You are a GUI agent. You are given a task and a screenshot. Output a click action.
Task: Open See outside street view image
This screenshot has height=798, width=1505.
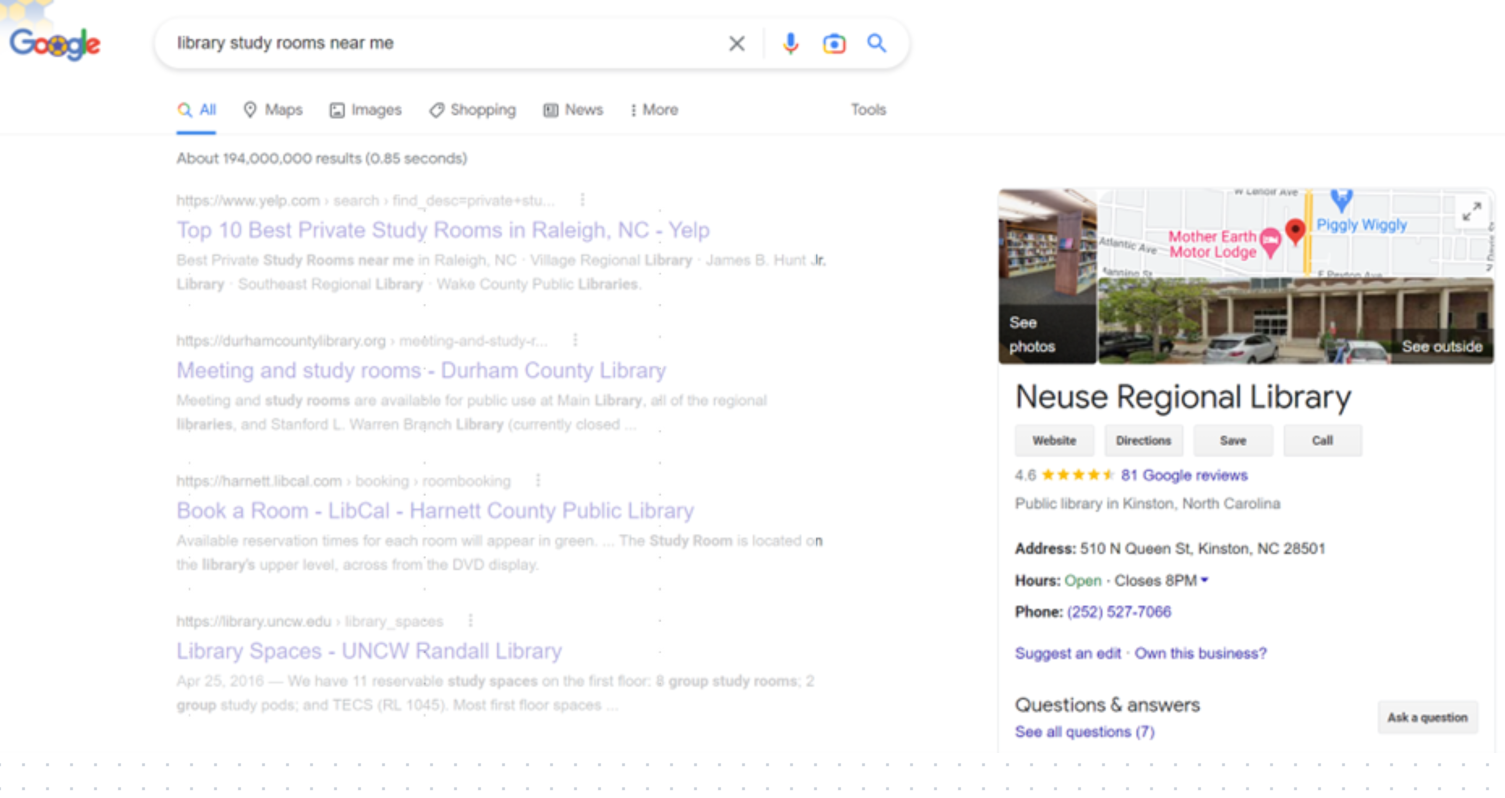tap(1296, 321)
